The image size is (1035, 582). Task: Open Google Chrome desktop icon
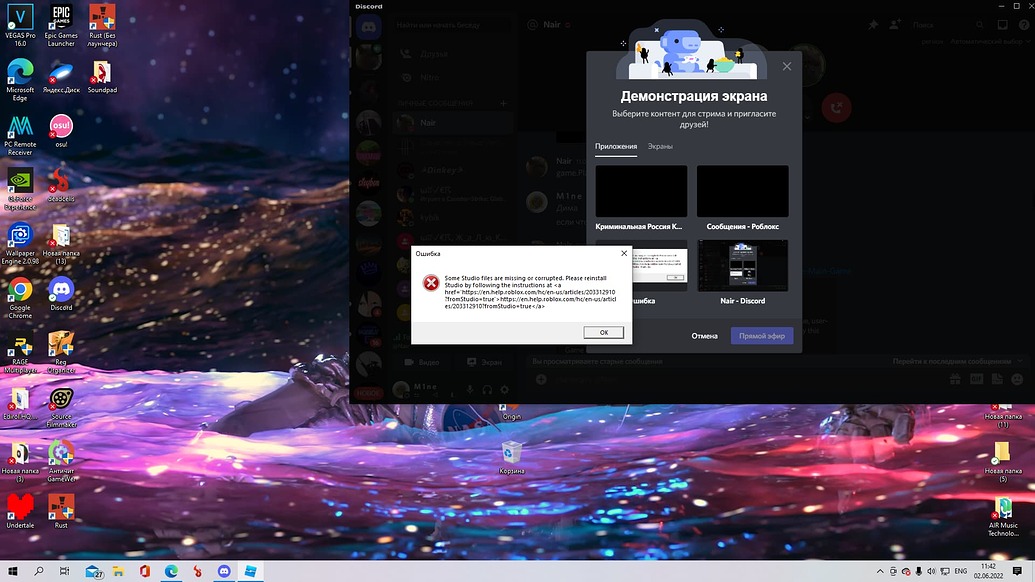(20, 298)
